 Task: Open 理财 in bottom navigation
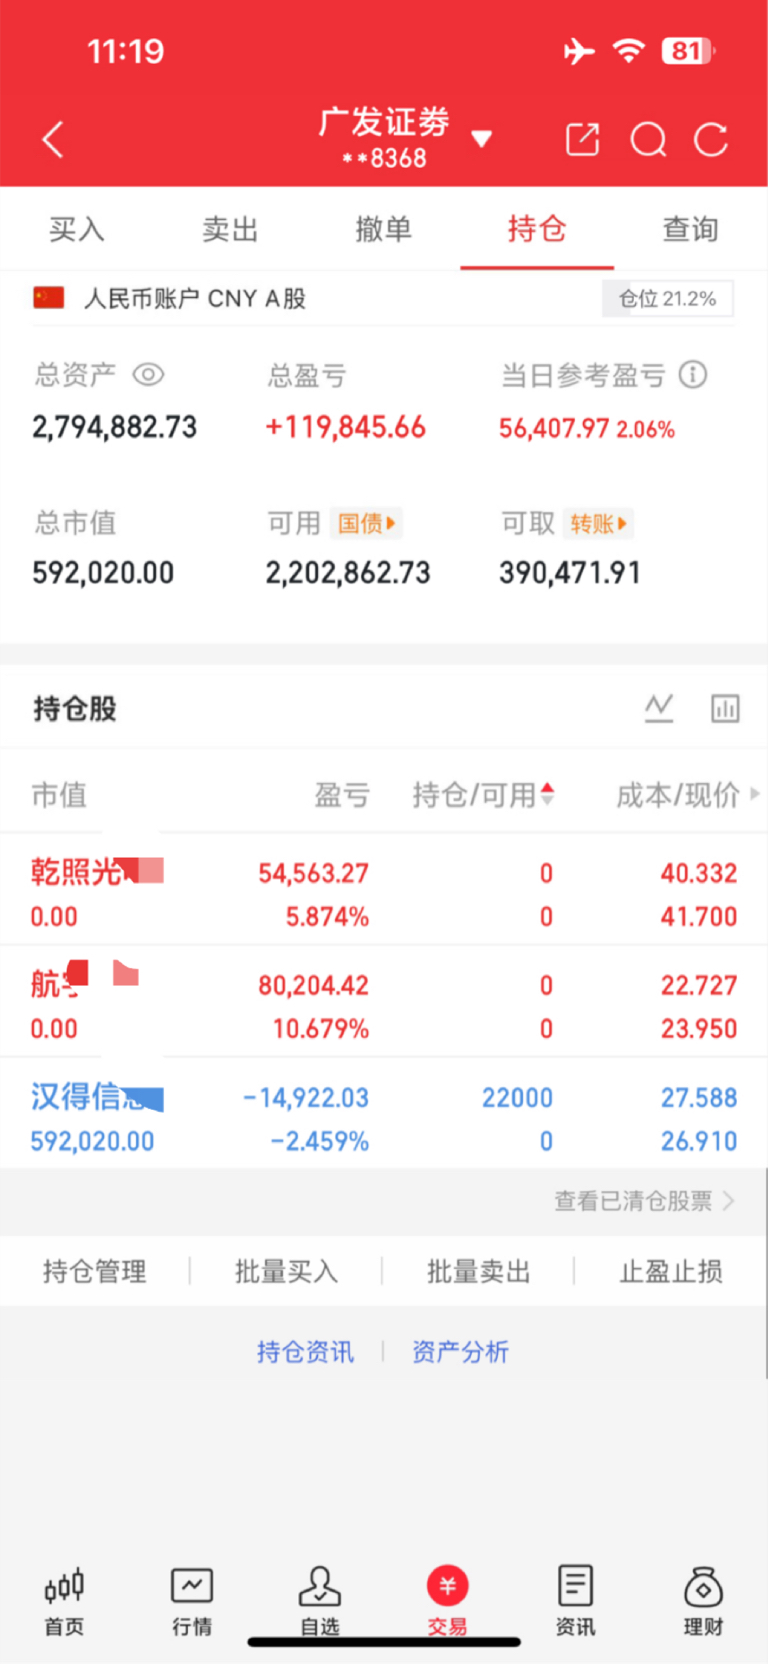pyautogui.click(x=703, y=1600)
